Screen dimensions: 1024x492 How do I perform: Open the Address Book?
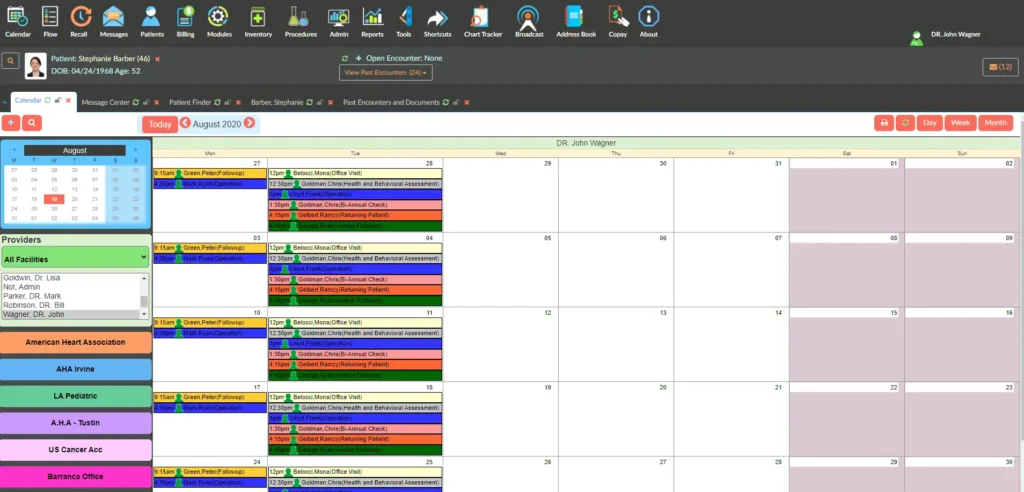click(574, 20)
